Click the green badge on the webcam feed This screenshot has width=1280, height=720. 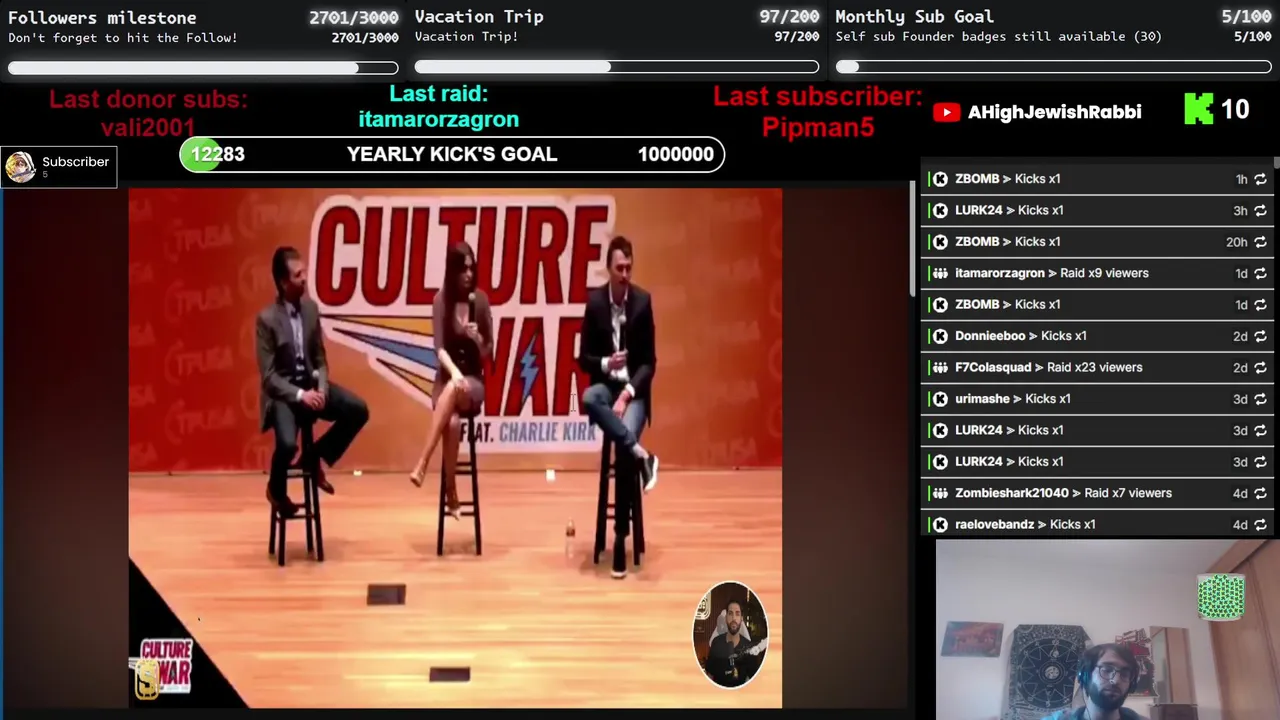pos(1221,597)
